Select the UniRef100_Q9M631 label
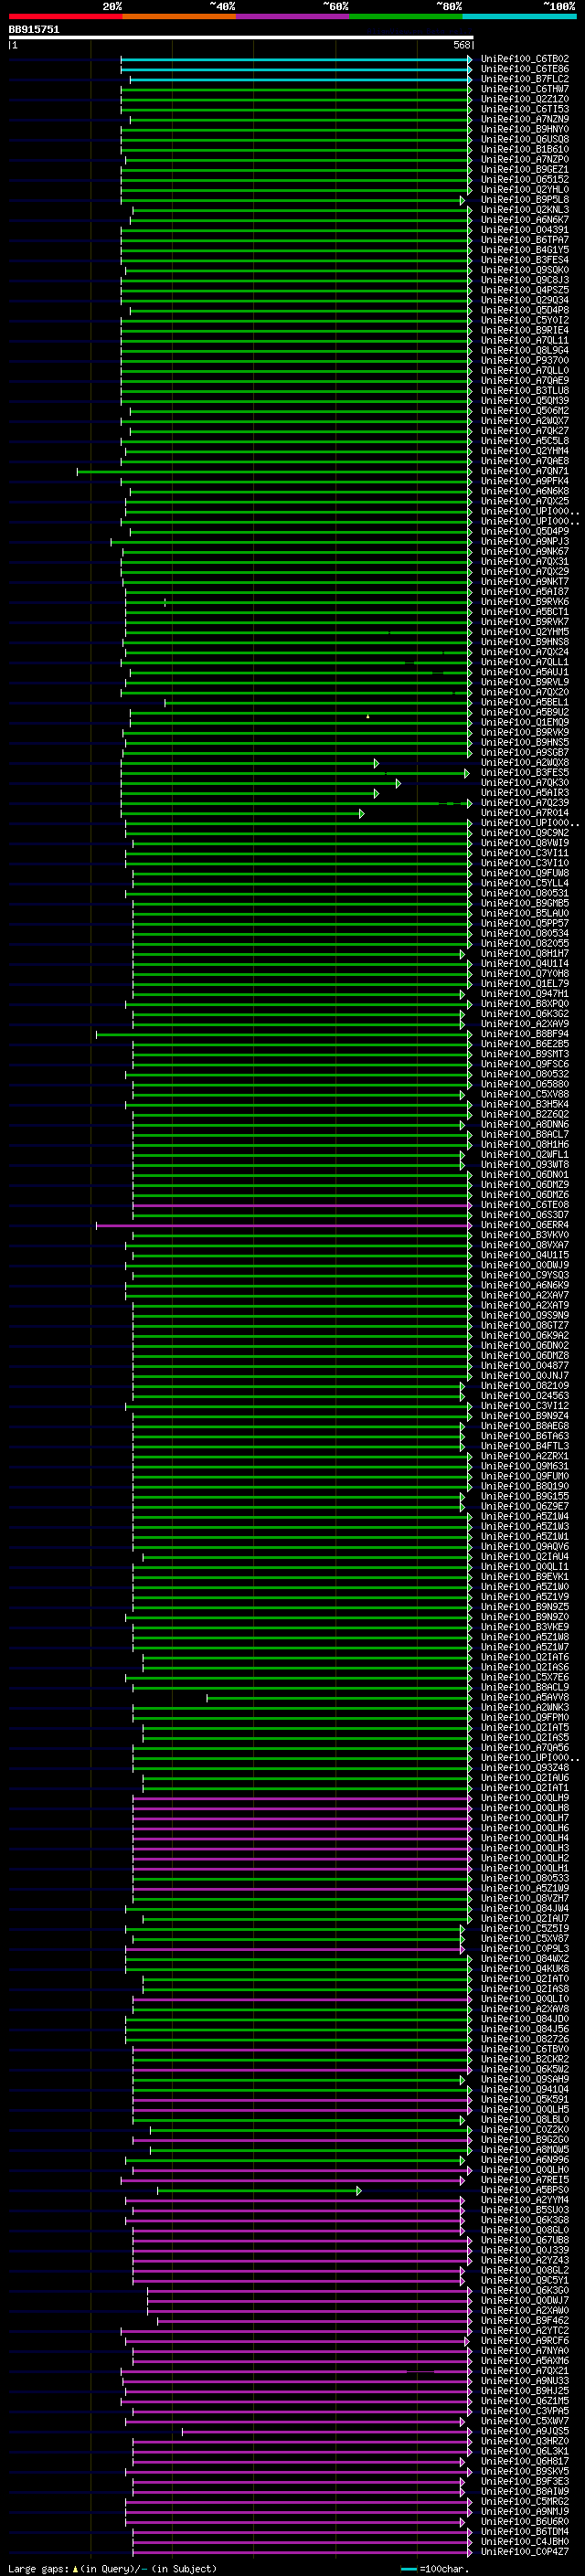 click(525, 1467)
